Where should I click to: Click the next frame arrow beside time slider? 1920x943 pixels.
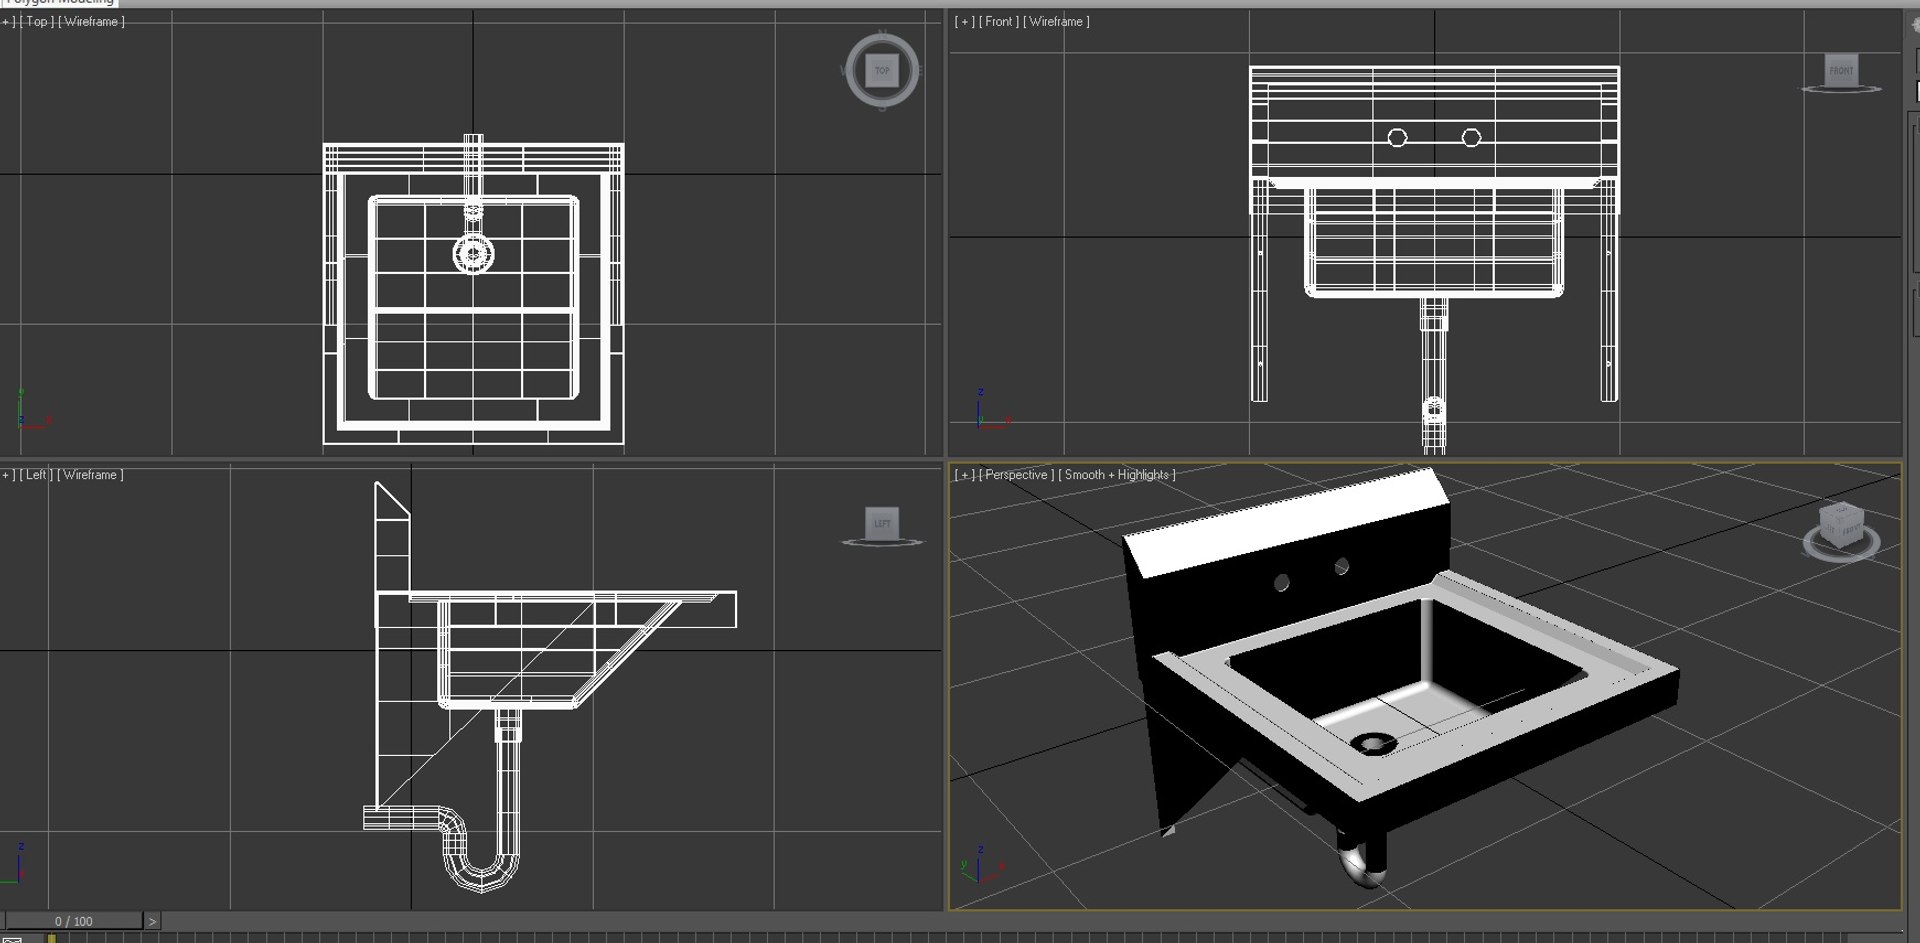pyautogui.click(x=152, y=921)
